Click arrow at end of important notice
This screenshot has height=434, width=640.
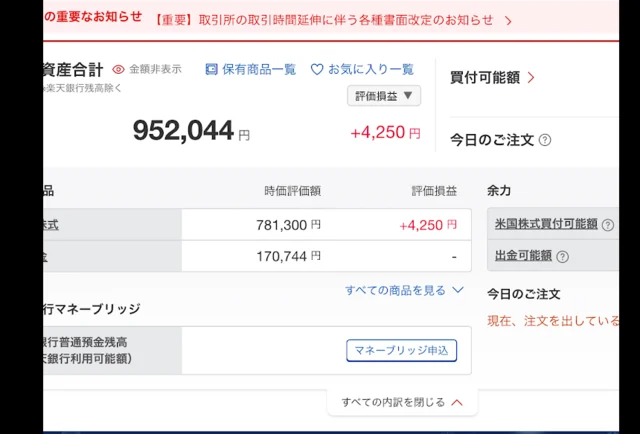pyautogui.click(x=508, y=20)
